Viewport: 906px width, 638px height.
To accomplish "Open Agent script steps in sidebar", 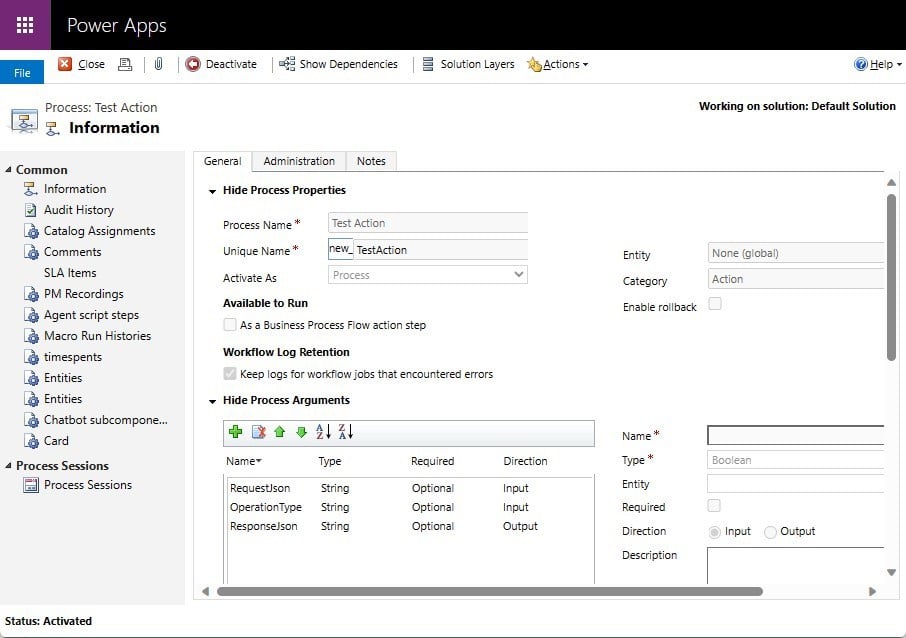I will click(x=91, y=315).
